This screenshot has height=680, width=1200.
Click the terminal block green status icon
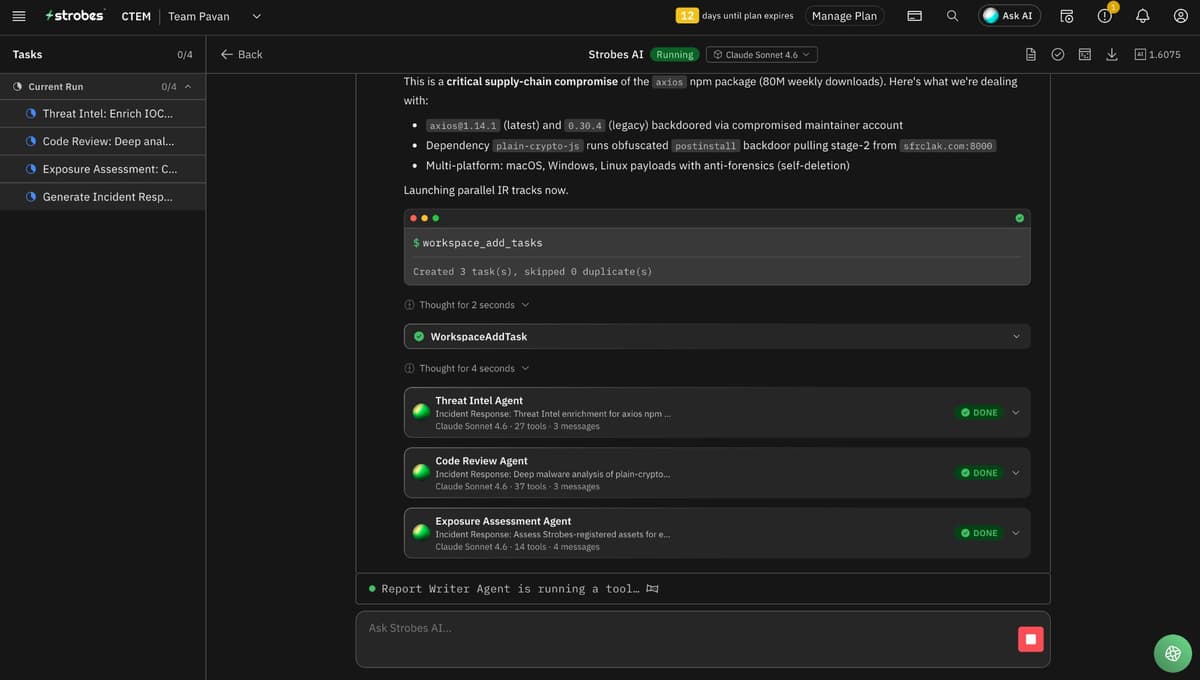pos(1019,218)
